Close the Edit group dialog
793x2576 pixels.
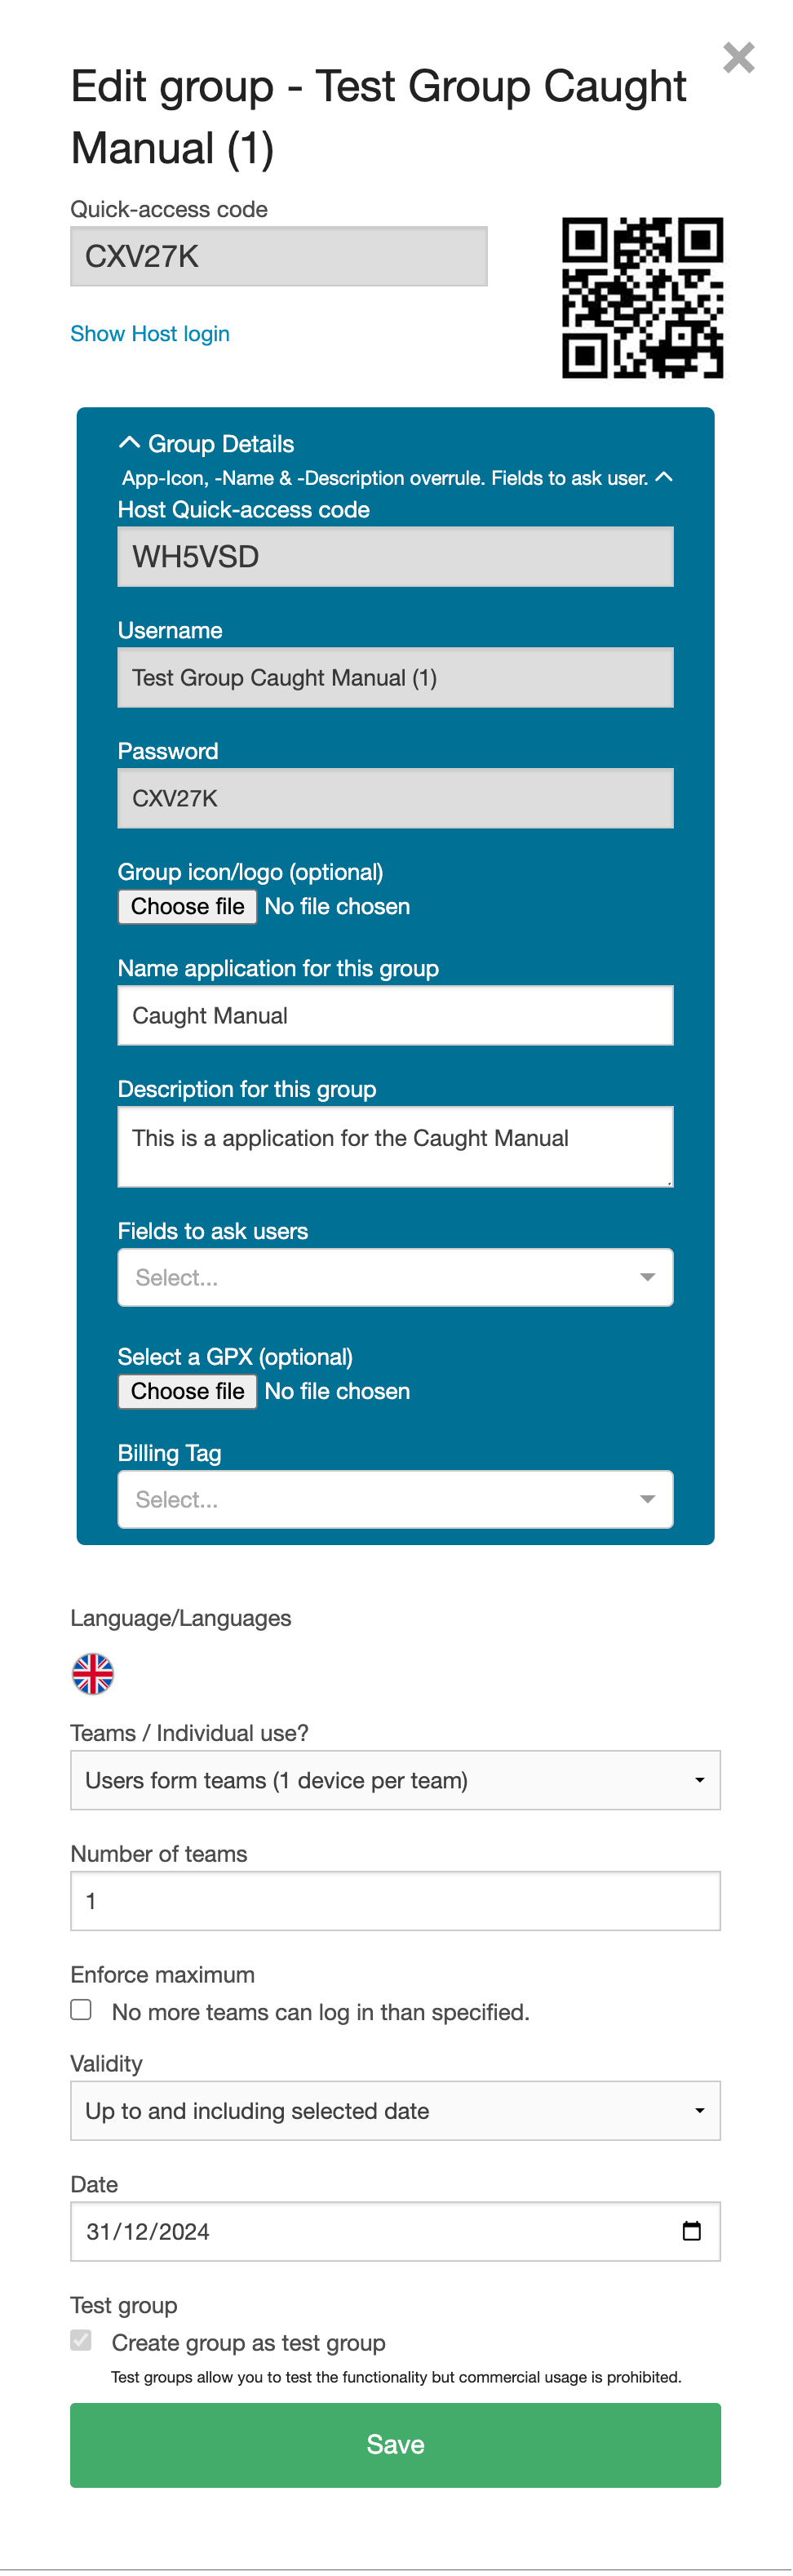[738, 58]
